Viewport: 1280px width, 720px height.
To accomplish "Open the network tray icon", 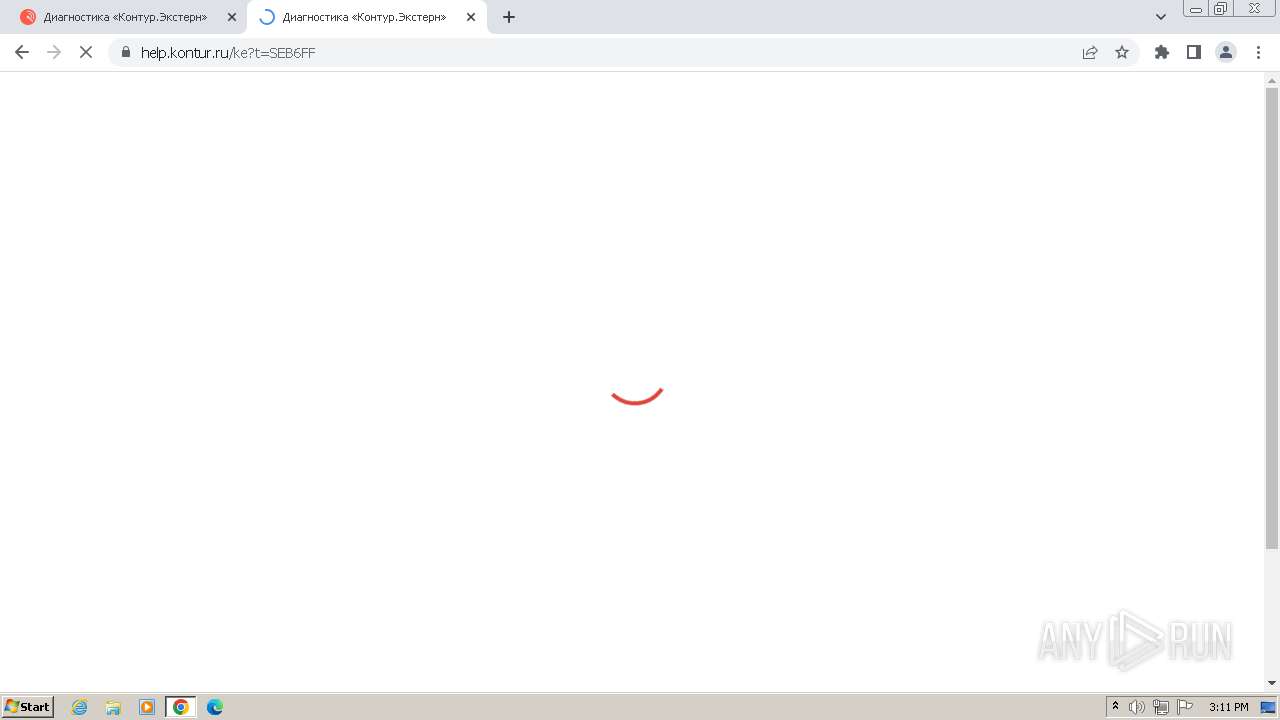I will pos(1161,707).
